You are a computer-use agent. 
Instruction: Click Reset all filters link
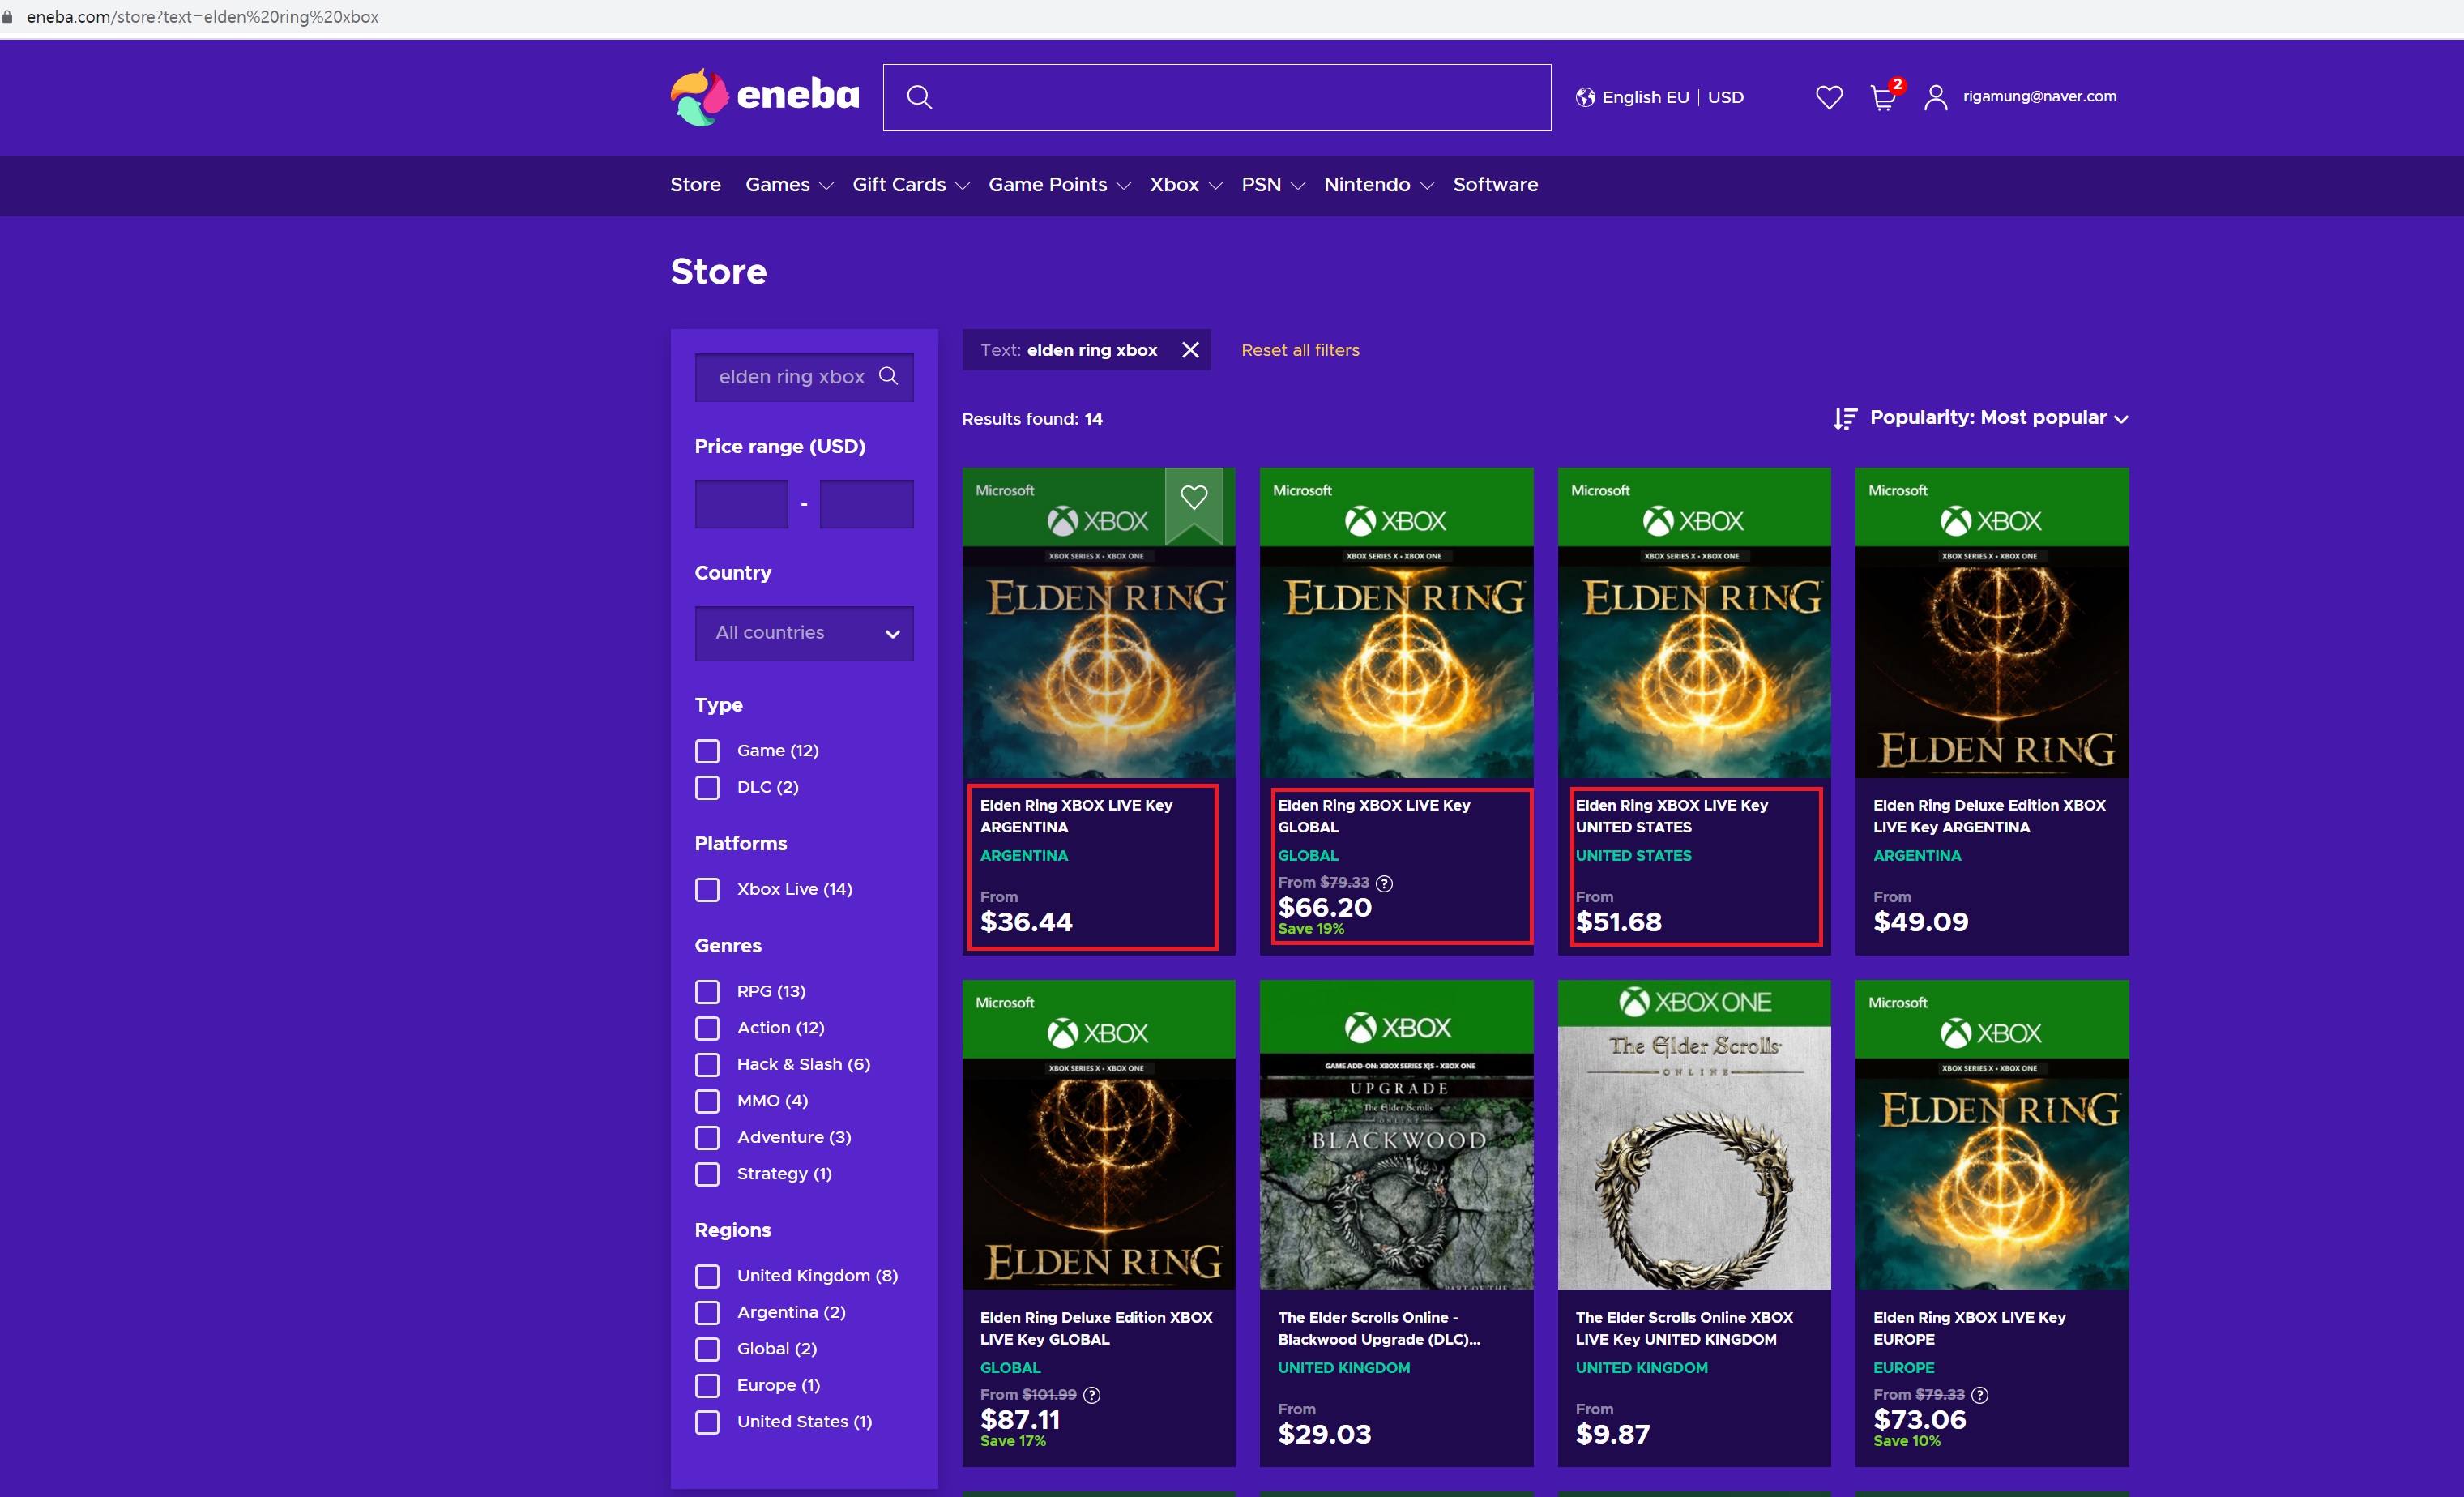1300,350
